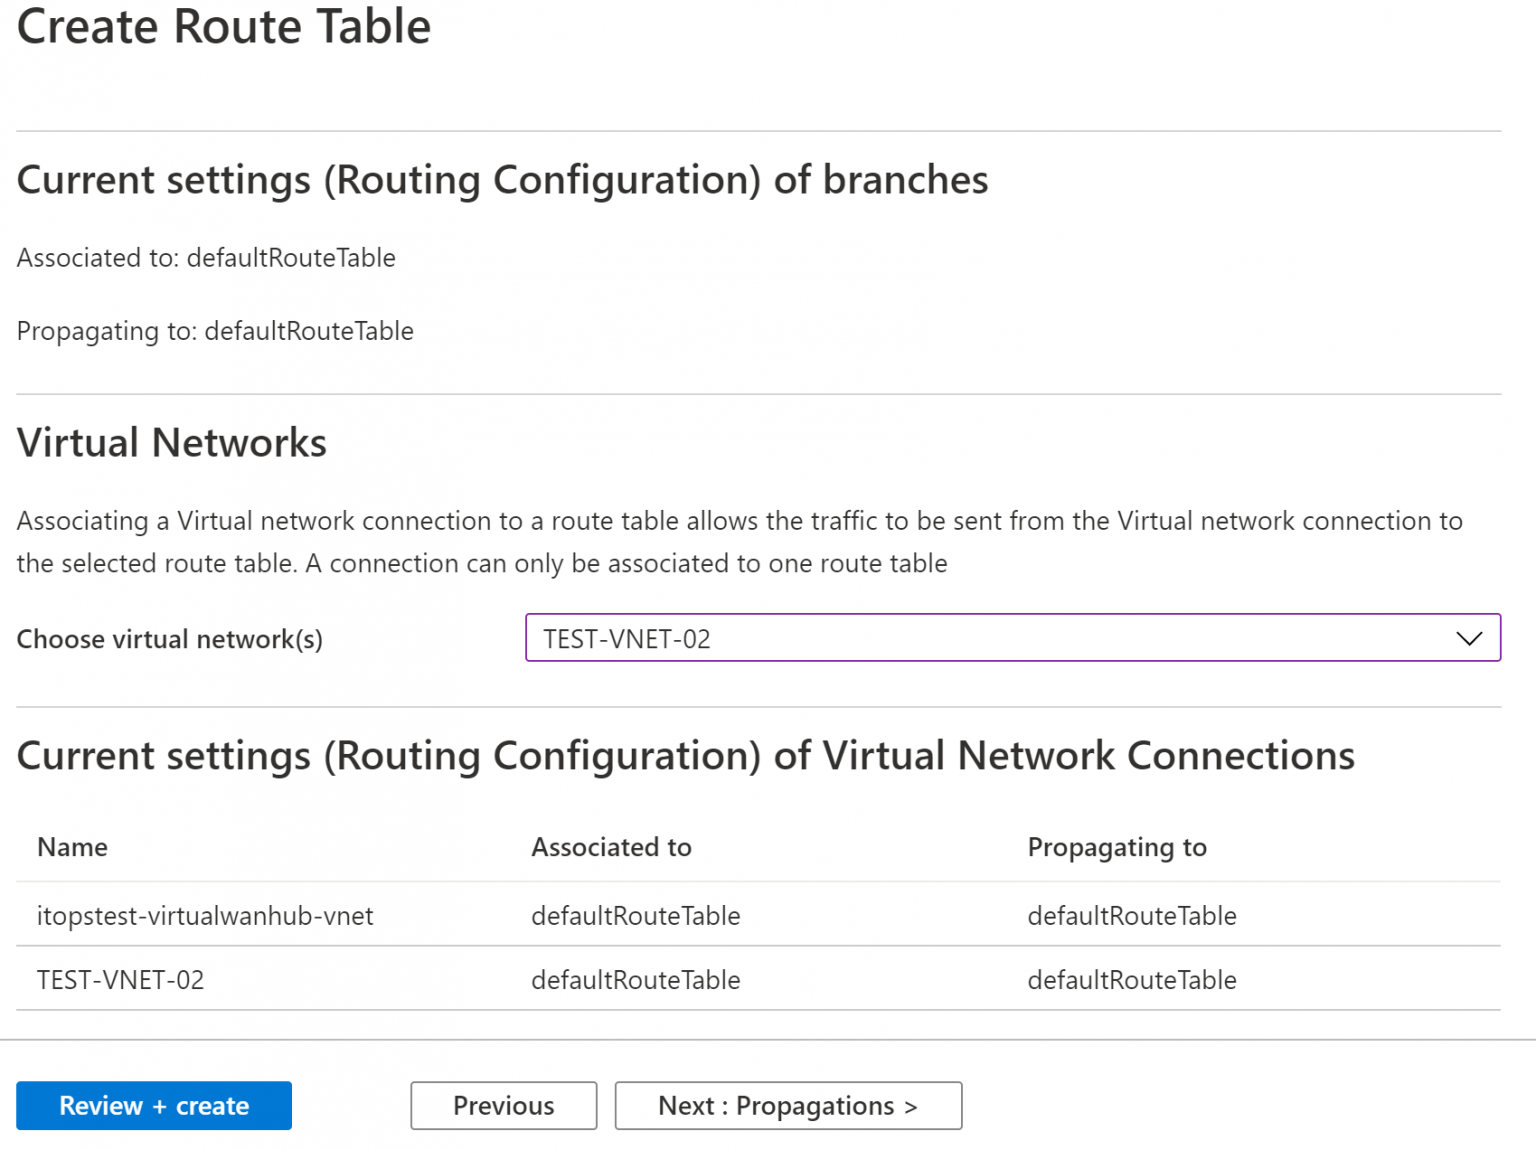
Task: Click Routing Configuration of Virtual Network Connections heading
Action: tap(685, 756)
